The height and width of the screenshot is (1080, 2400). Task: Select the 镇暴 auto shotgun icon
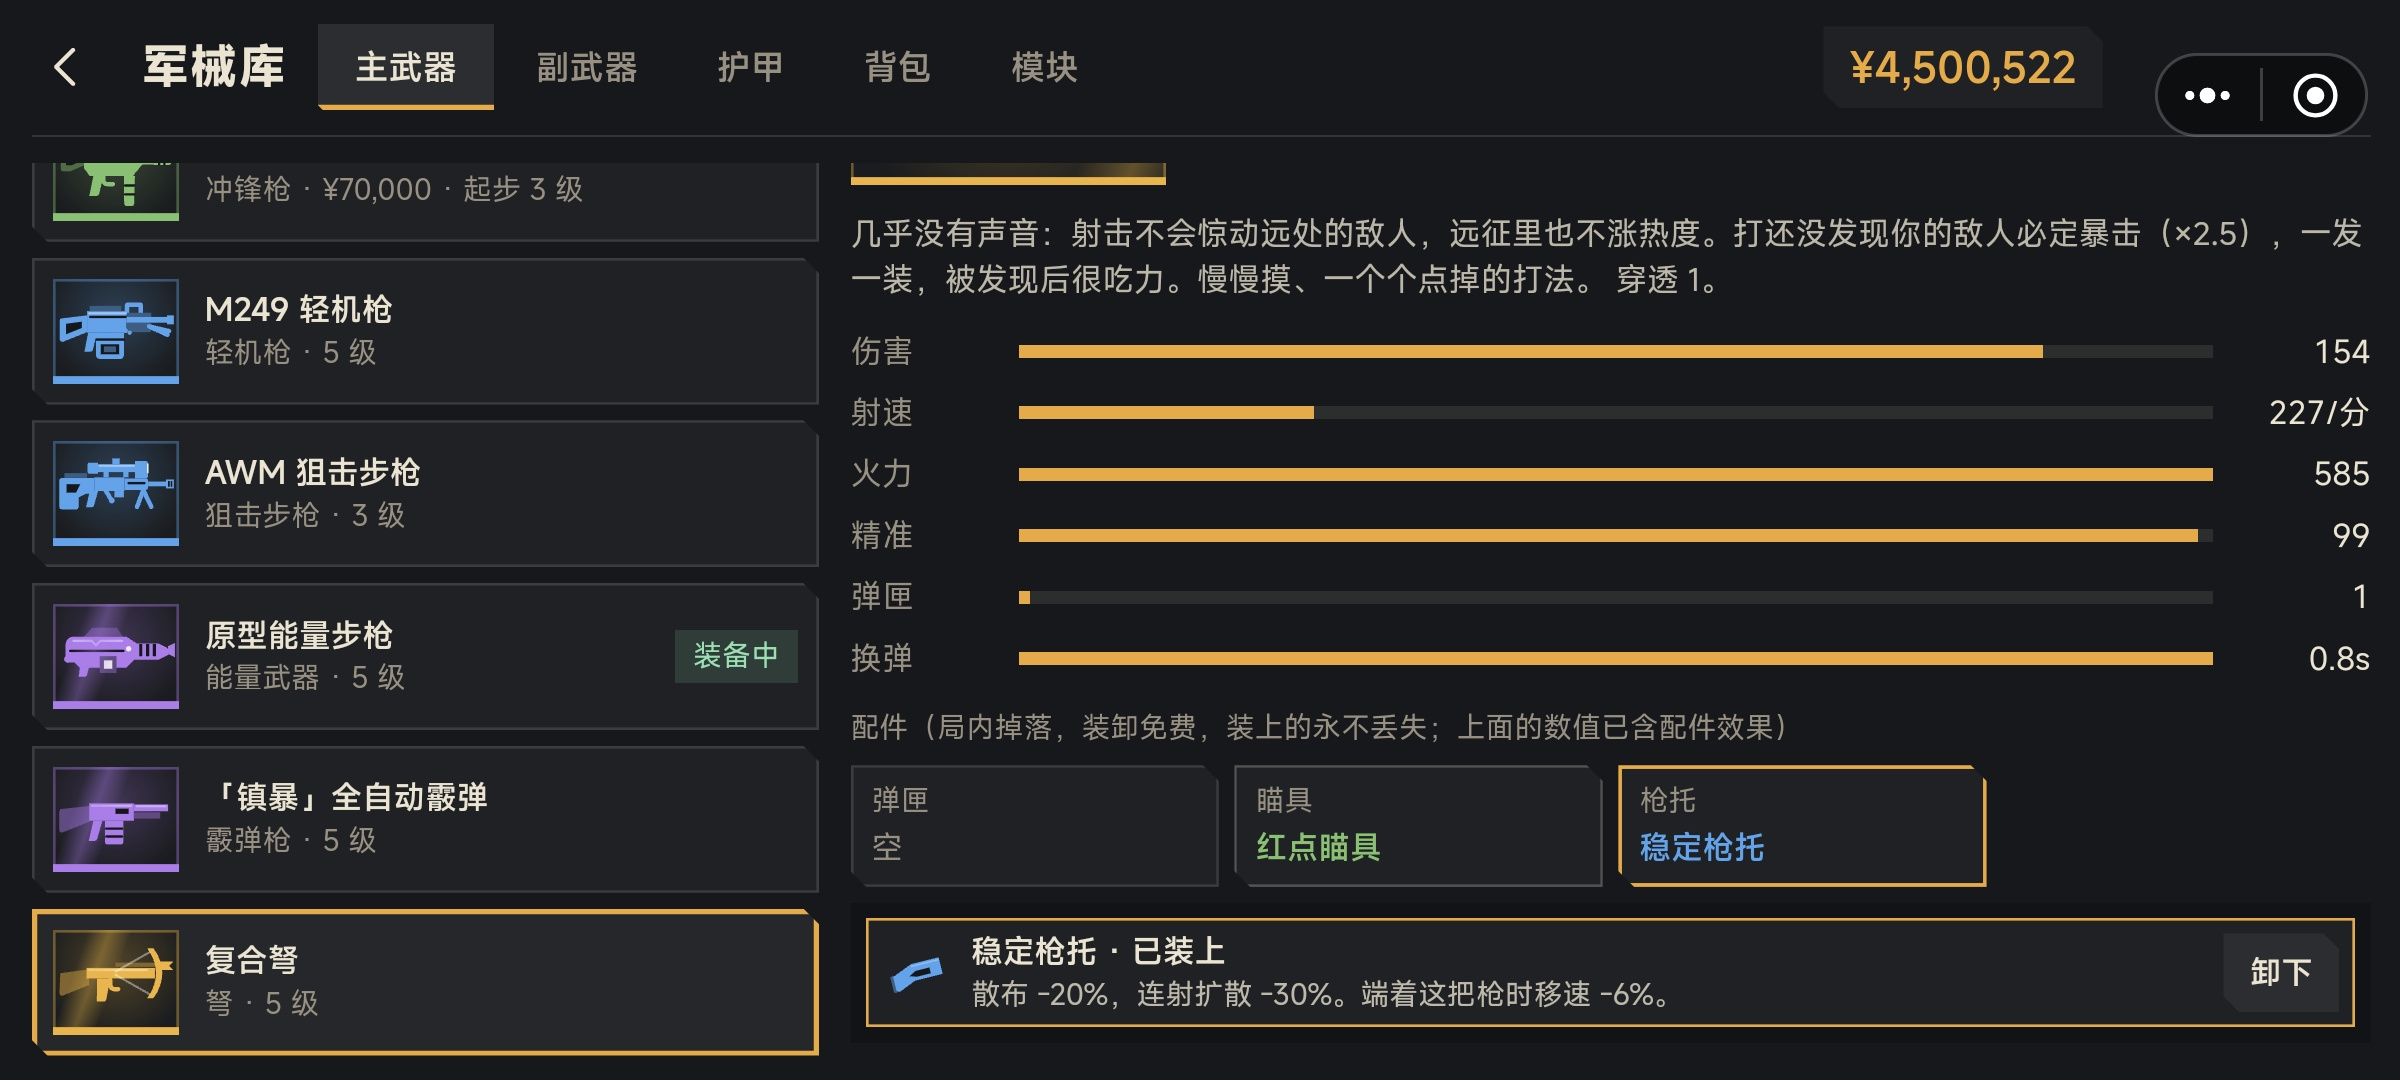(116, 819)
